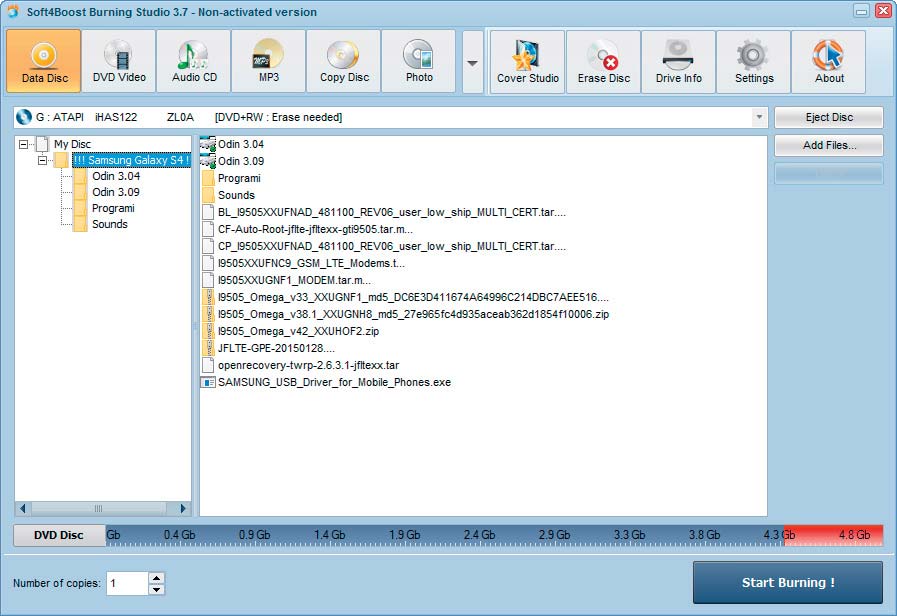Select Programi folder in the tree
The width and height of the screenshot is (897, 616).
click(113, 208)
